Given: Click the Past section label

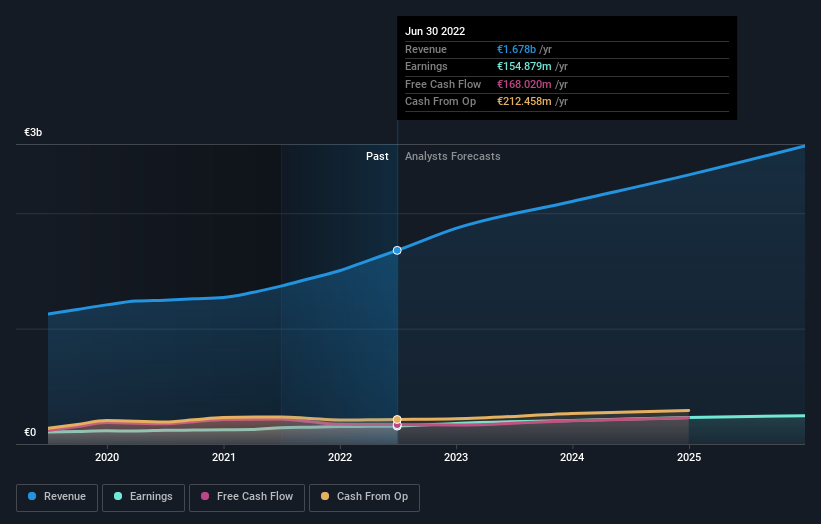Looking at the screenshot, I should click(377, 156).
